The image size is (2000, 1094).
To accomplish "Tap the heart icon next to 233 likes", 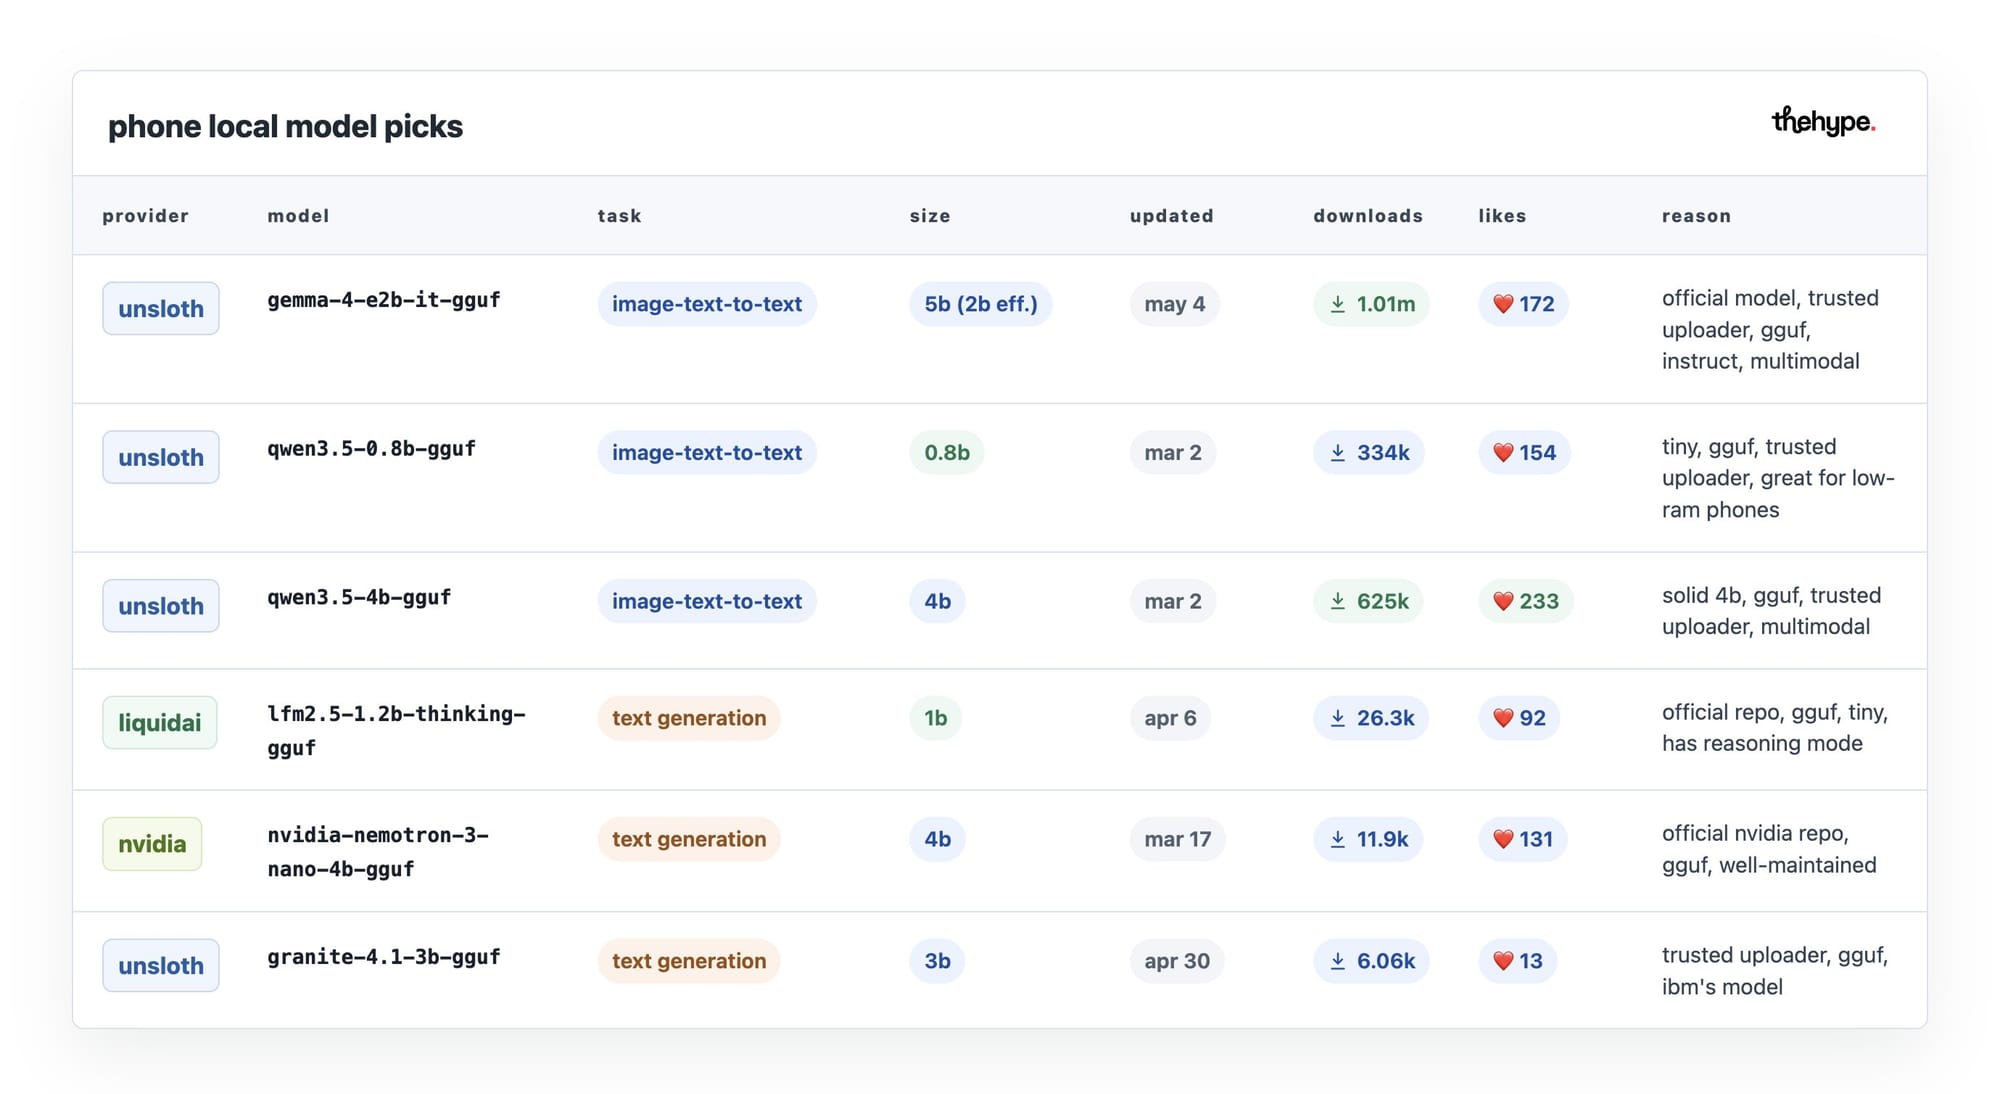I will [1502, 601].
